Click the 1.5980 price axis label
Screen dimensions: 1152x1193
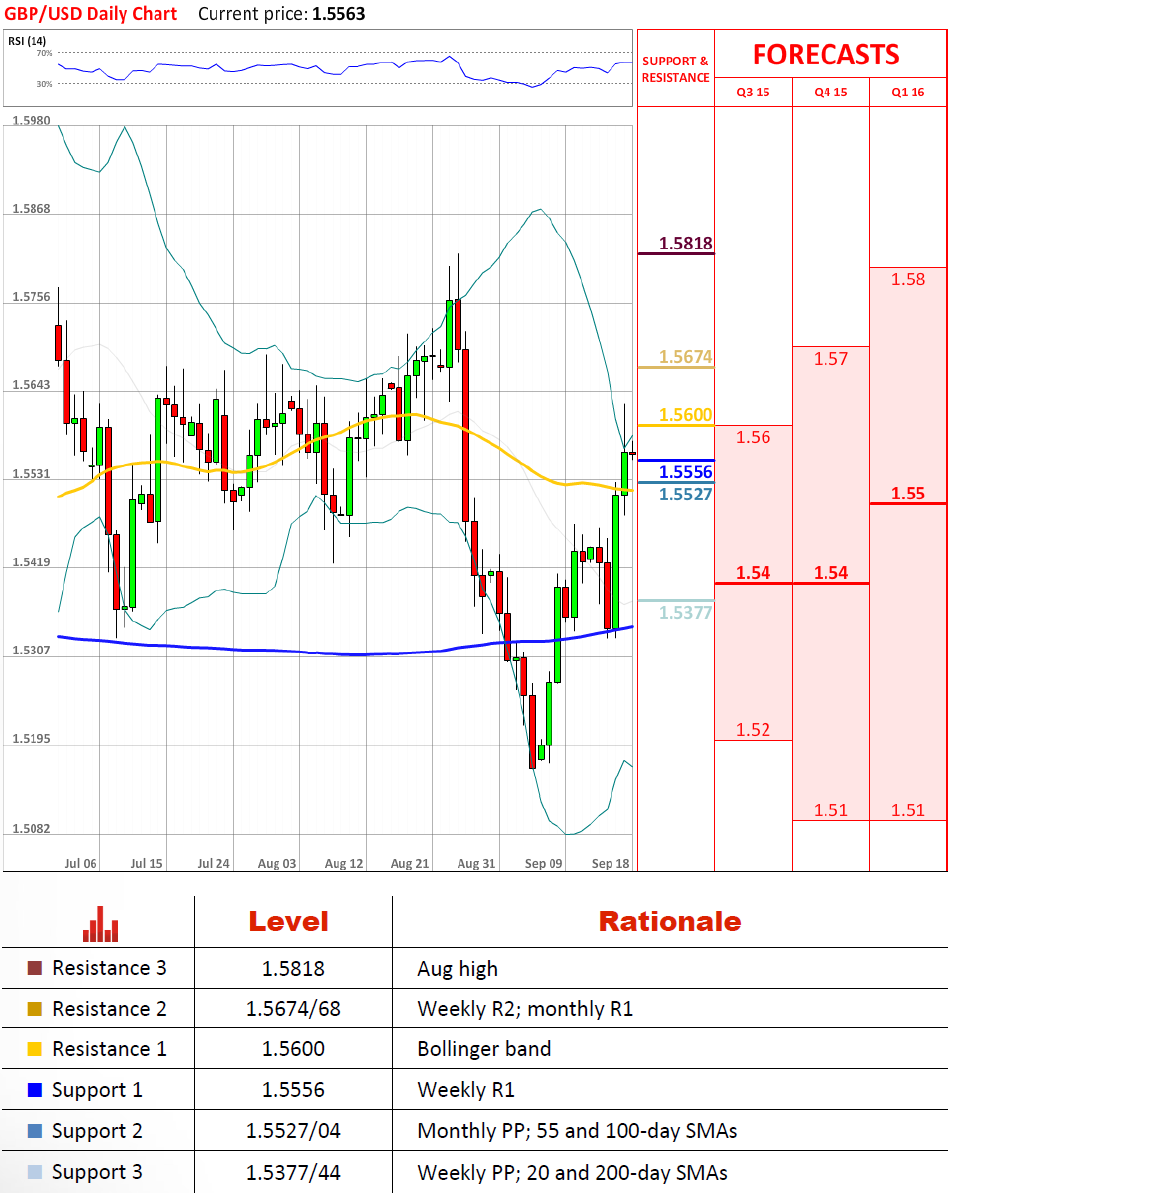[x=31, y=120]
